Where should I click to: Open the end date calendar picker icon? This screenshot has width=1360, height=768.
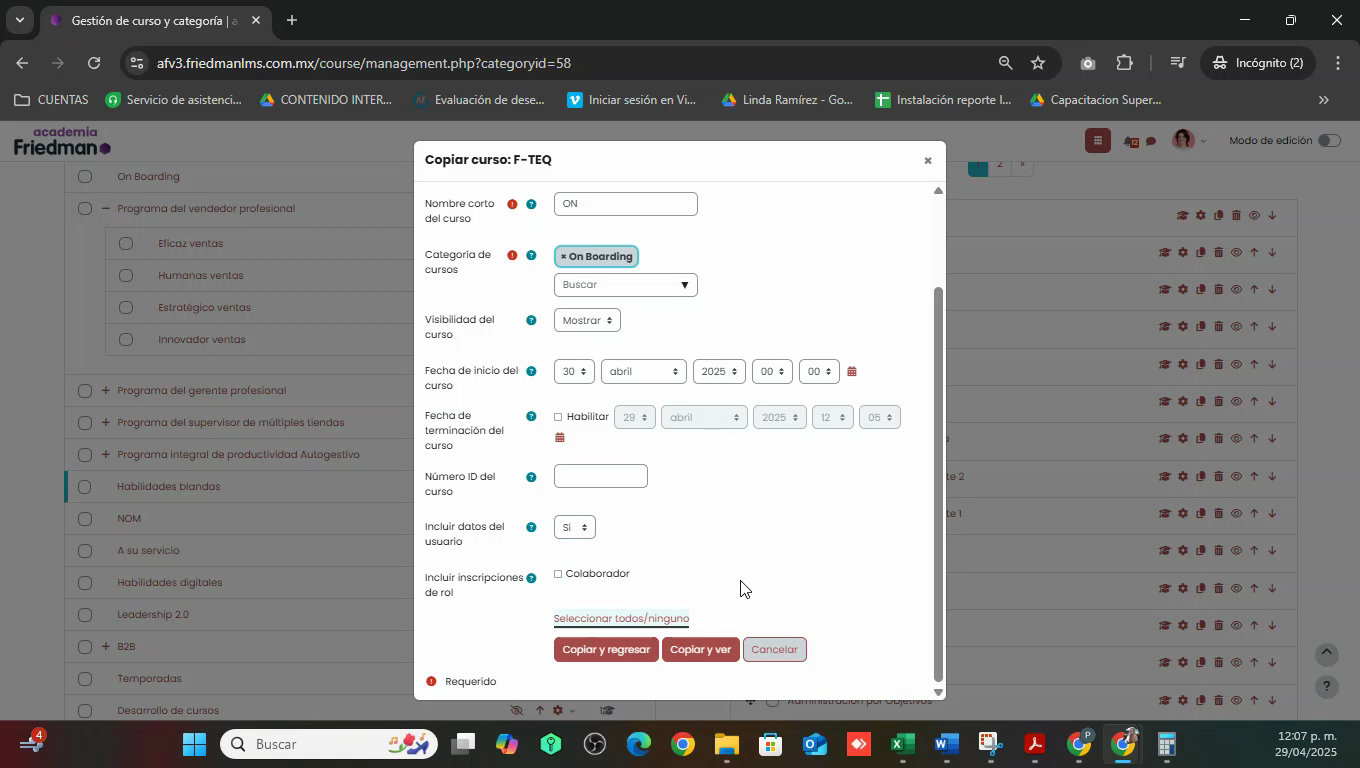tap(560, 437)
